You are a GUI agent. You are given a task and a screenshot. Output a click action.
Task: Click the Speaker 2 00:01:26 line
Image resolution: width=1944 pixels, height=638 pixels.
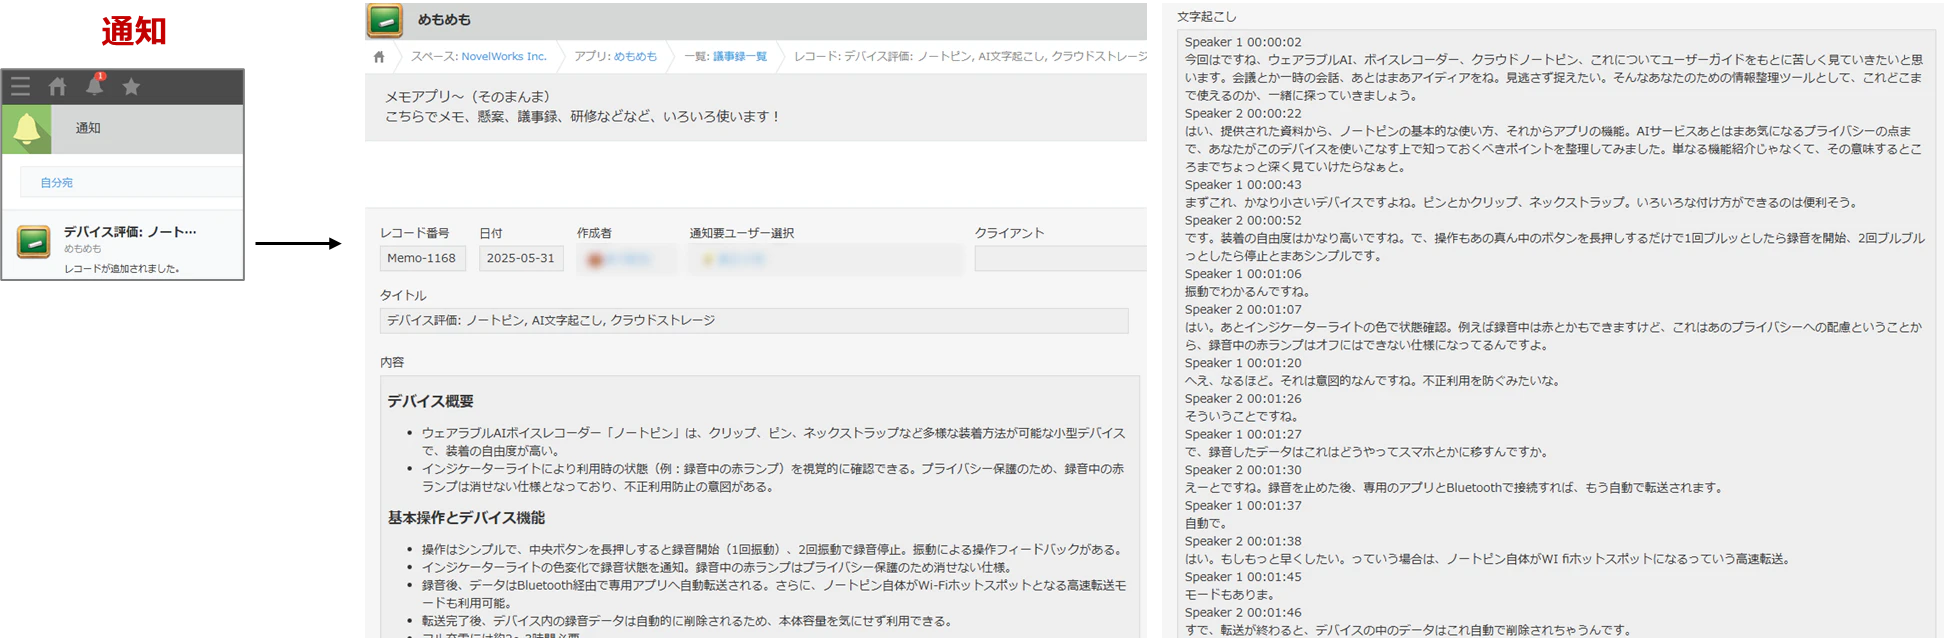[1243, 399]
